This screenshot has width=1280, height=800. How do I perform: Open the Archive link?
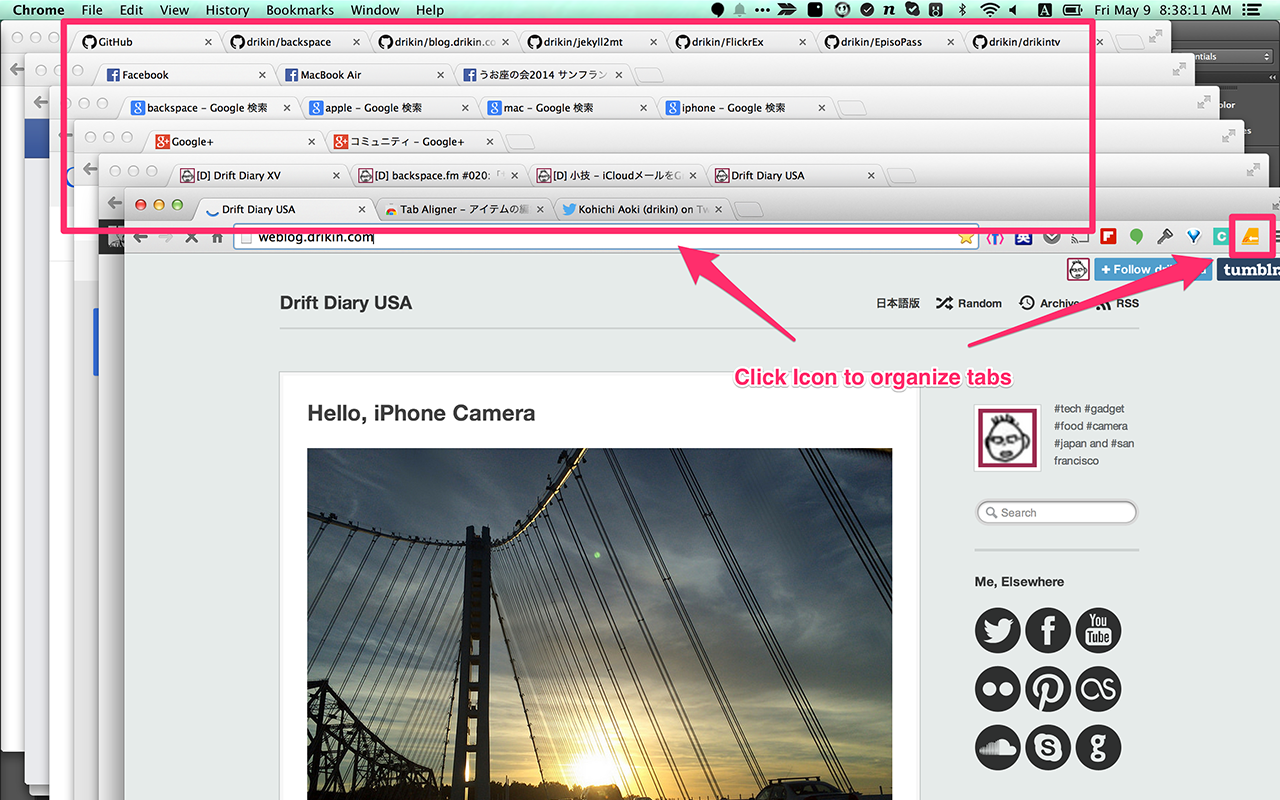1049,303
